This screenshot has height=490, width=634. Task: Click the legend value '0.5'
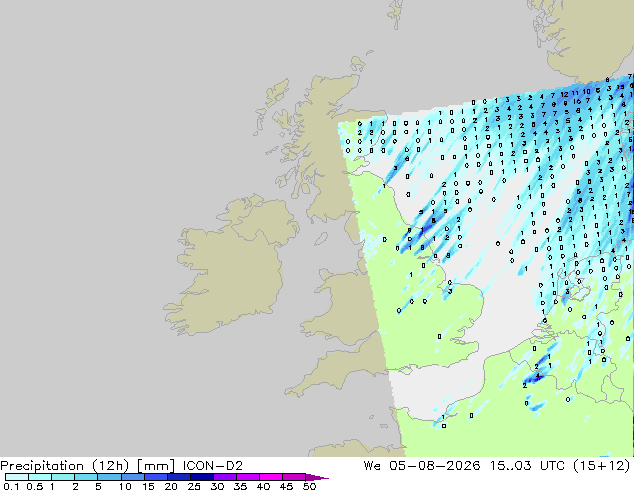coord(34,486)
